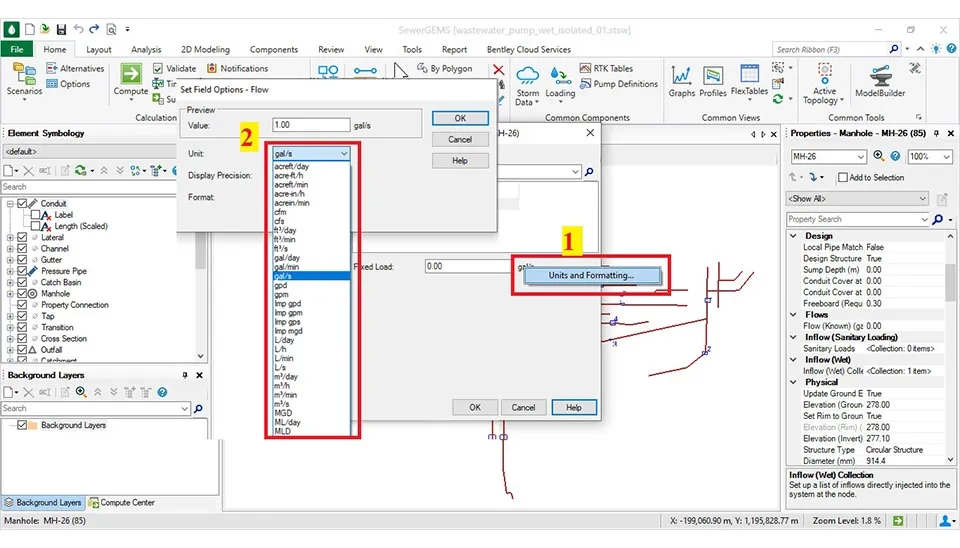
Task: Enable Add to Selection checkbox
Action: pos(841,178)
